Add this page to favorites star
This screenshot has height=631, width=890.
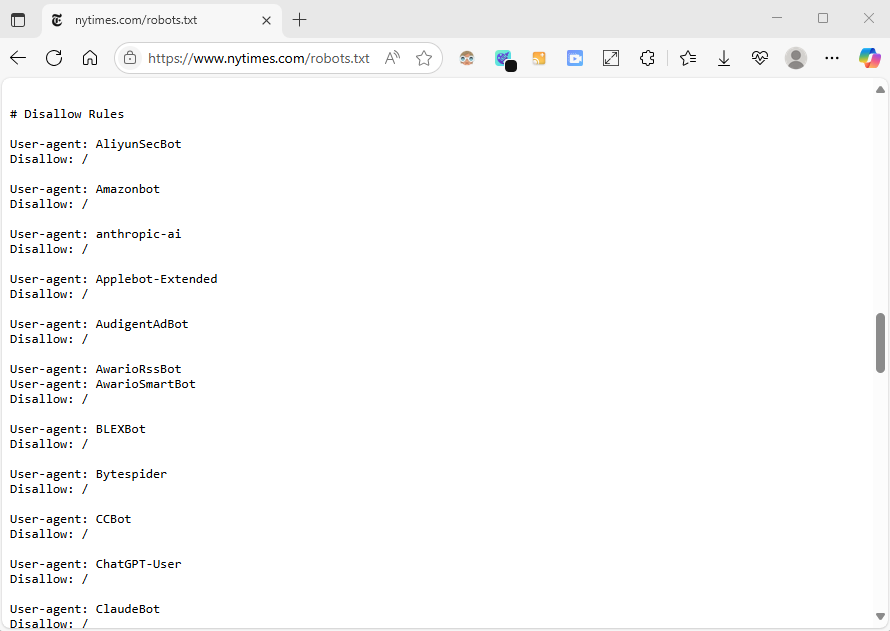pos(423,58)
